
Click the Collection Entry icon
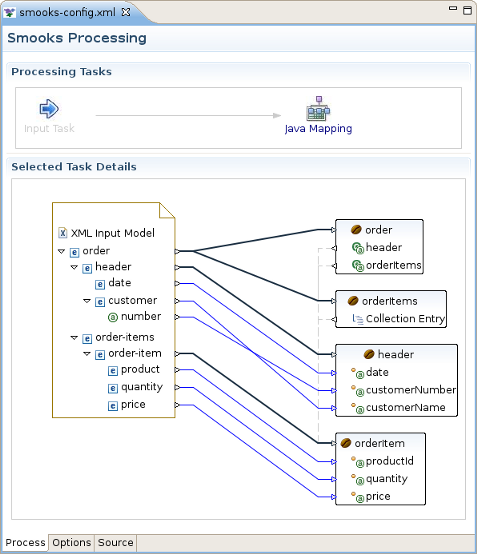click(x=358, y=319)
